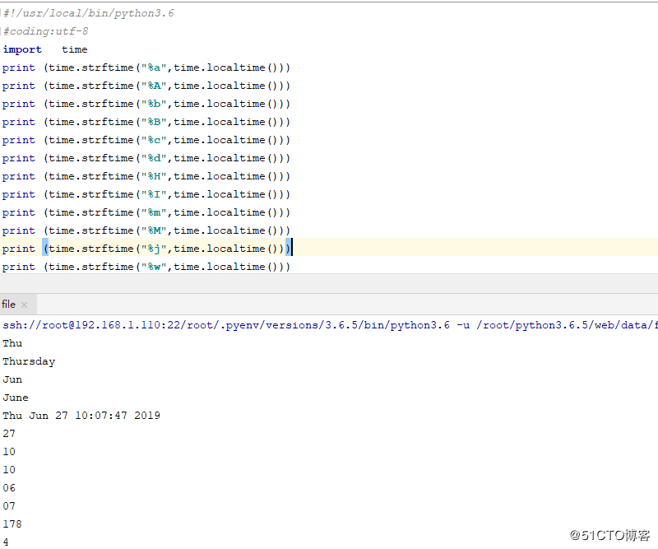Viewport: 658px width, 549px height.
Task: Click the print line with "%I" format
Action: pos(146,194)
